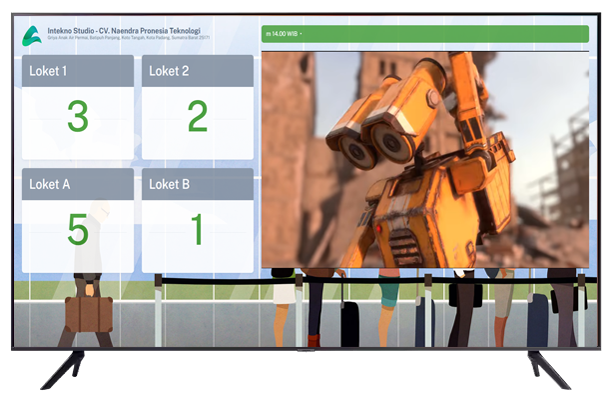Image resolution: width=612 pixels, height=399 pixels.
Task: Click the TV's right stand leg
Action: pyautogui.click(x=549, y=369)
